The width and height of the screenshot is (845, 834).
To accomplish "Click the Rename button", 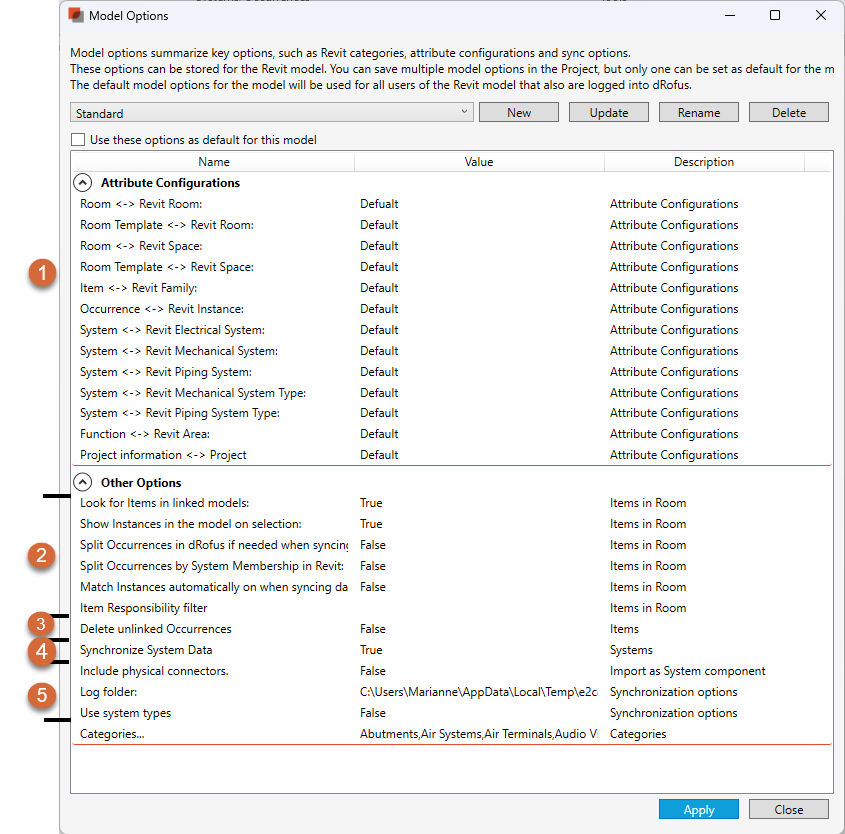I will point(699,113).
